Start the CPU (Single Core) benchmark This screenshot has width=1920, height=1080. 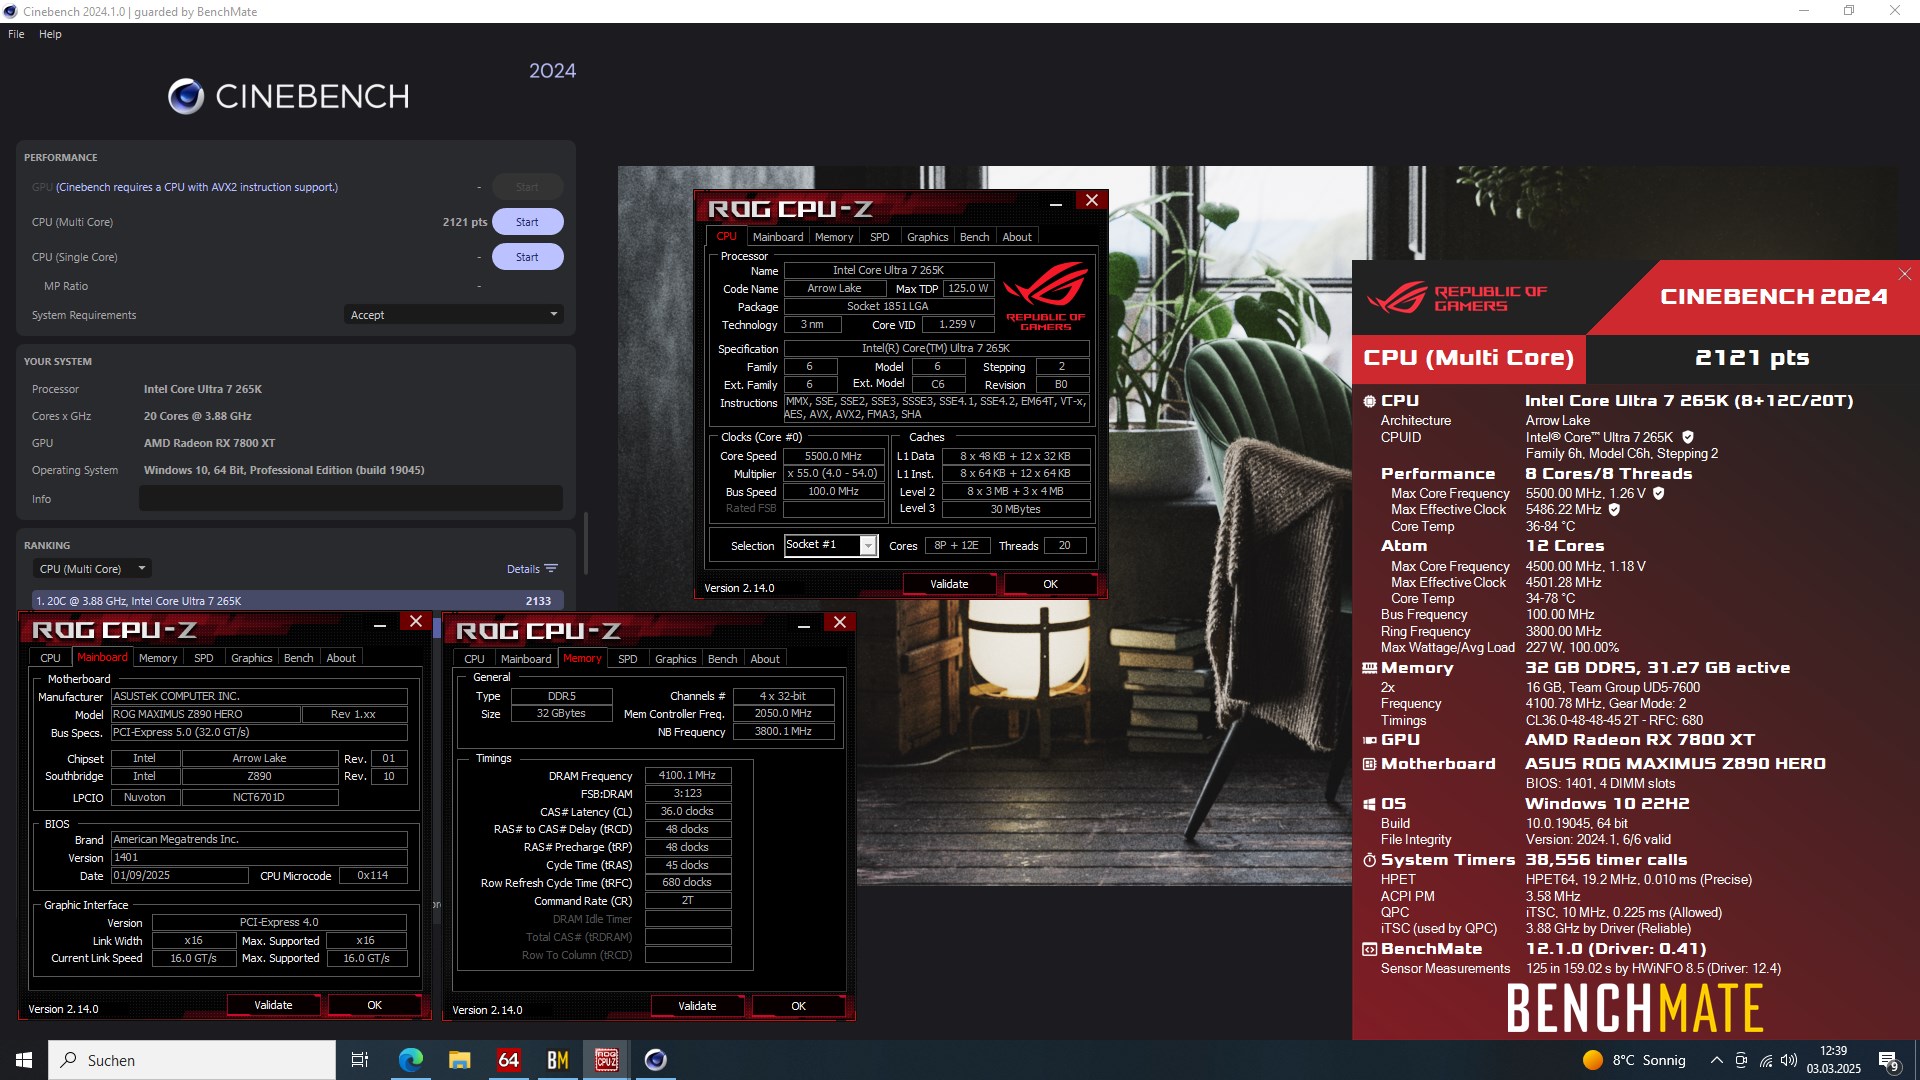coord(527,257)
